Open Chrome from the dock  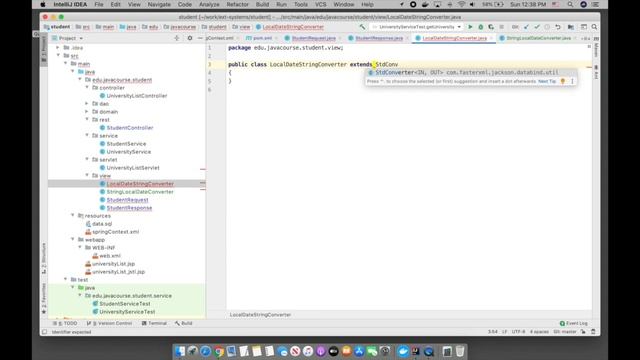[218, 351]
